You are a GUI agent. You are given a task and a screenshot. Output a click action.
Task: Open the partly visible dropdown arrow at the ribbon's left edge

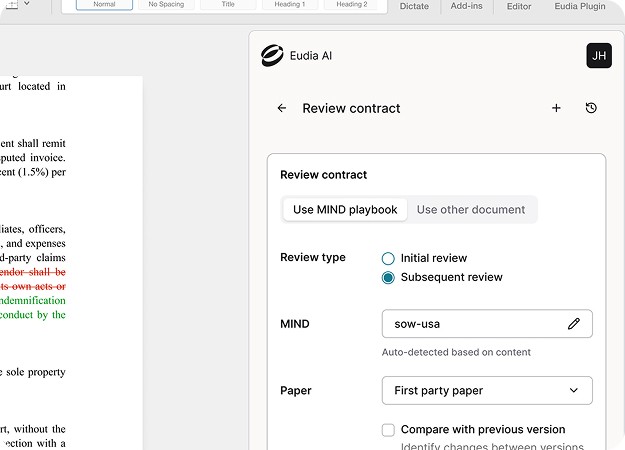pos(27,4)
